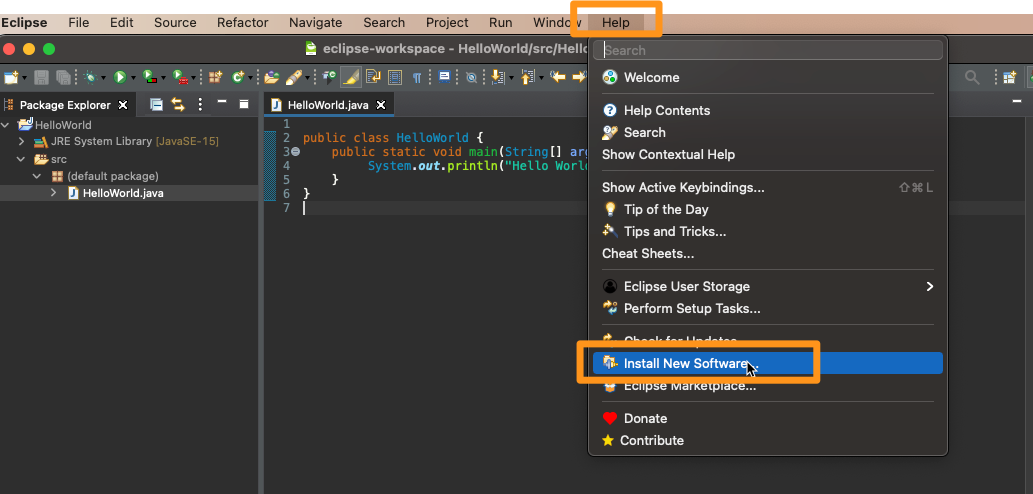Viewport: 1033px width, 494px height.
Task: Collapse the src folder node
Action: (x=22, y=159)
